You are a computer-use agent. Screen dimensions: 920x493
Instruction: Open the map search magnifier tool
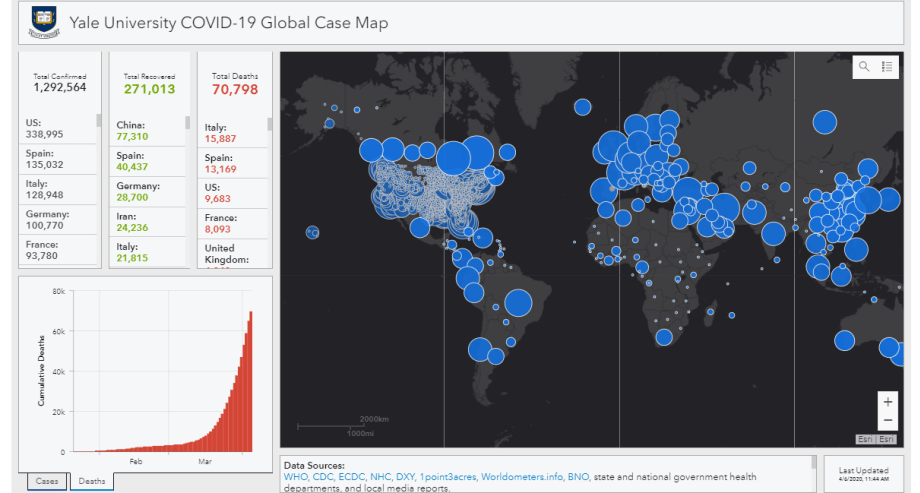pyautogui.click(x=864, y=67)
